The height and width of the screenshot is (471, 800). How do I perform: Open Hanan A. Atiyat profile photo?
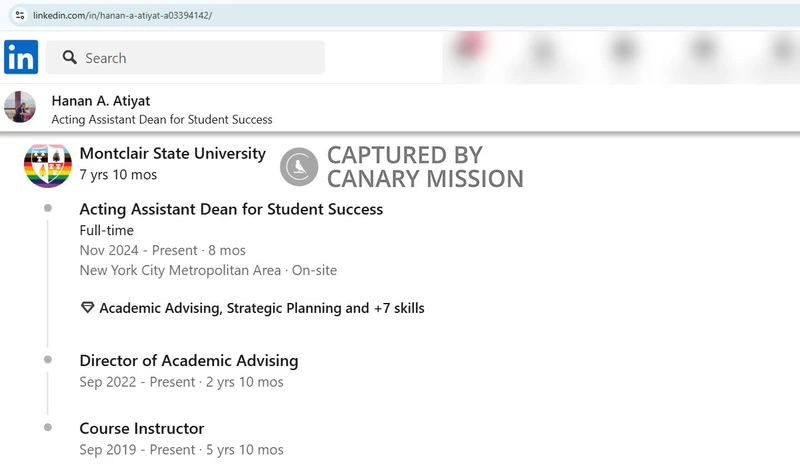pyautogui.click(x=20, y=107)
